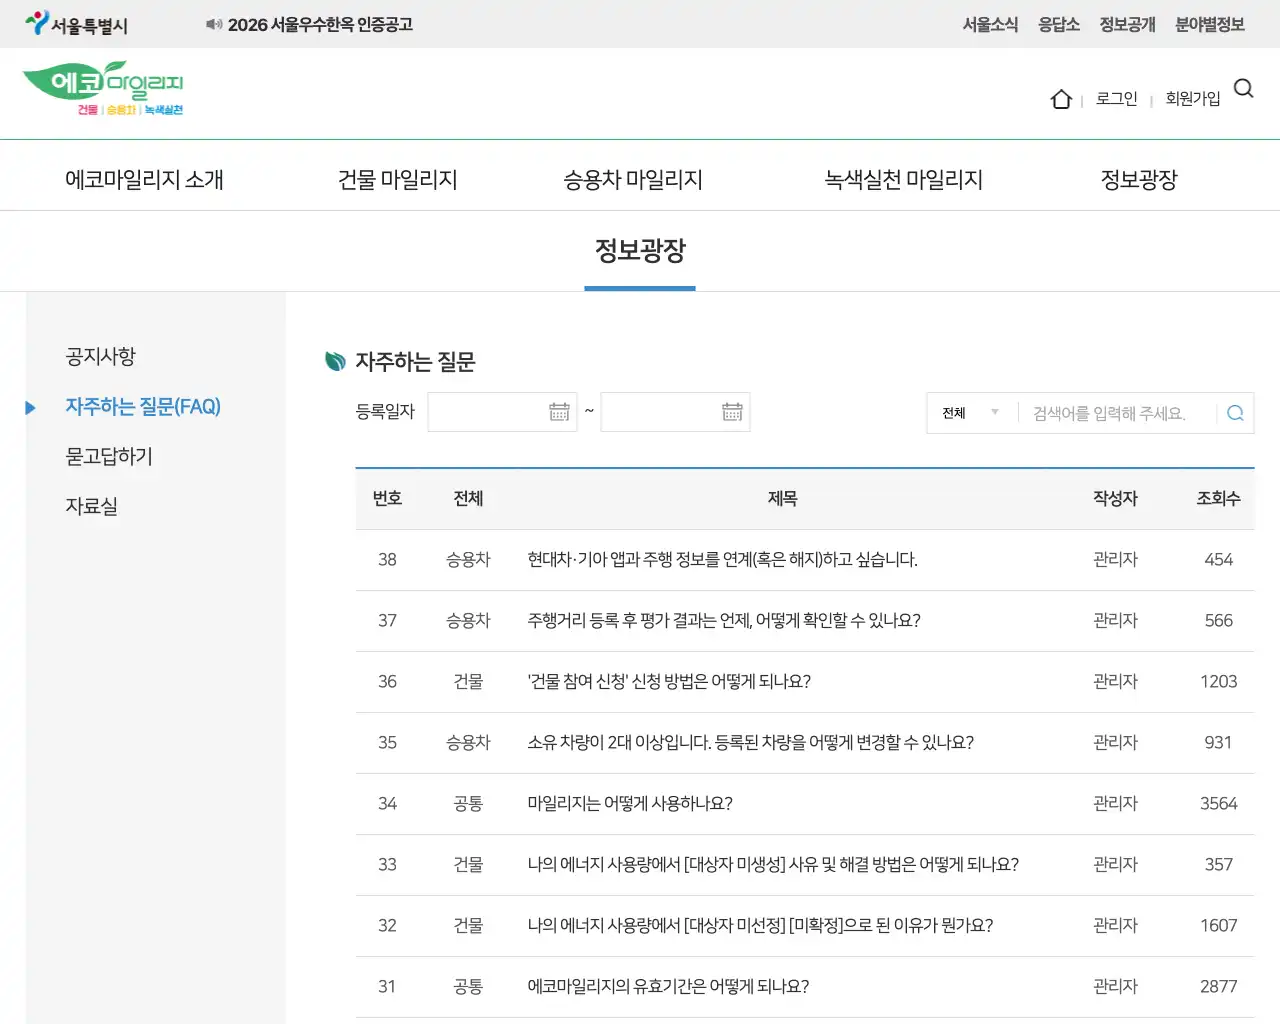The height and width of the screenshot is (1024, 1280).
Task: Open the 승용차 마일리지 menu
Action: (633, 180)
